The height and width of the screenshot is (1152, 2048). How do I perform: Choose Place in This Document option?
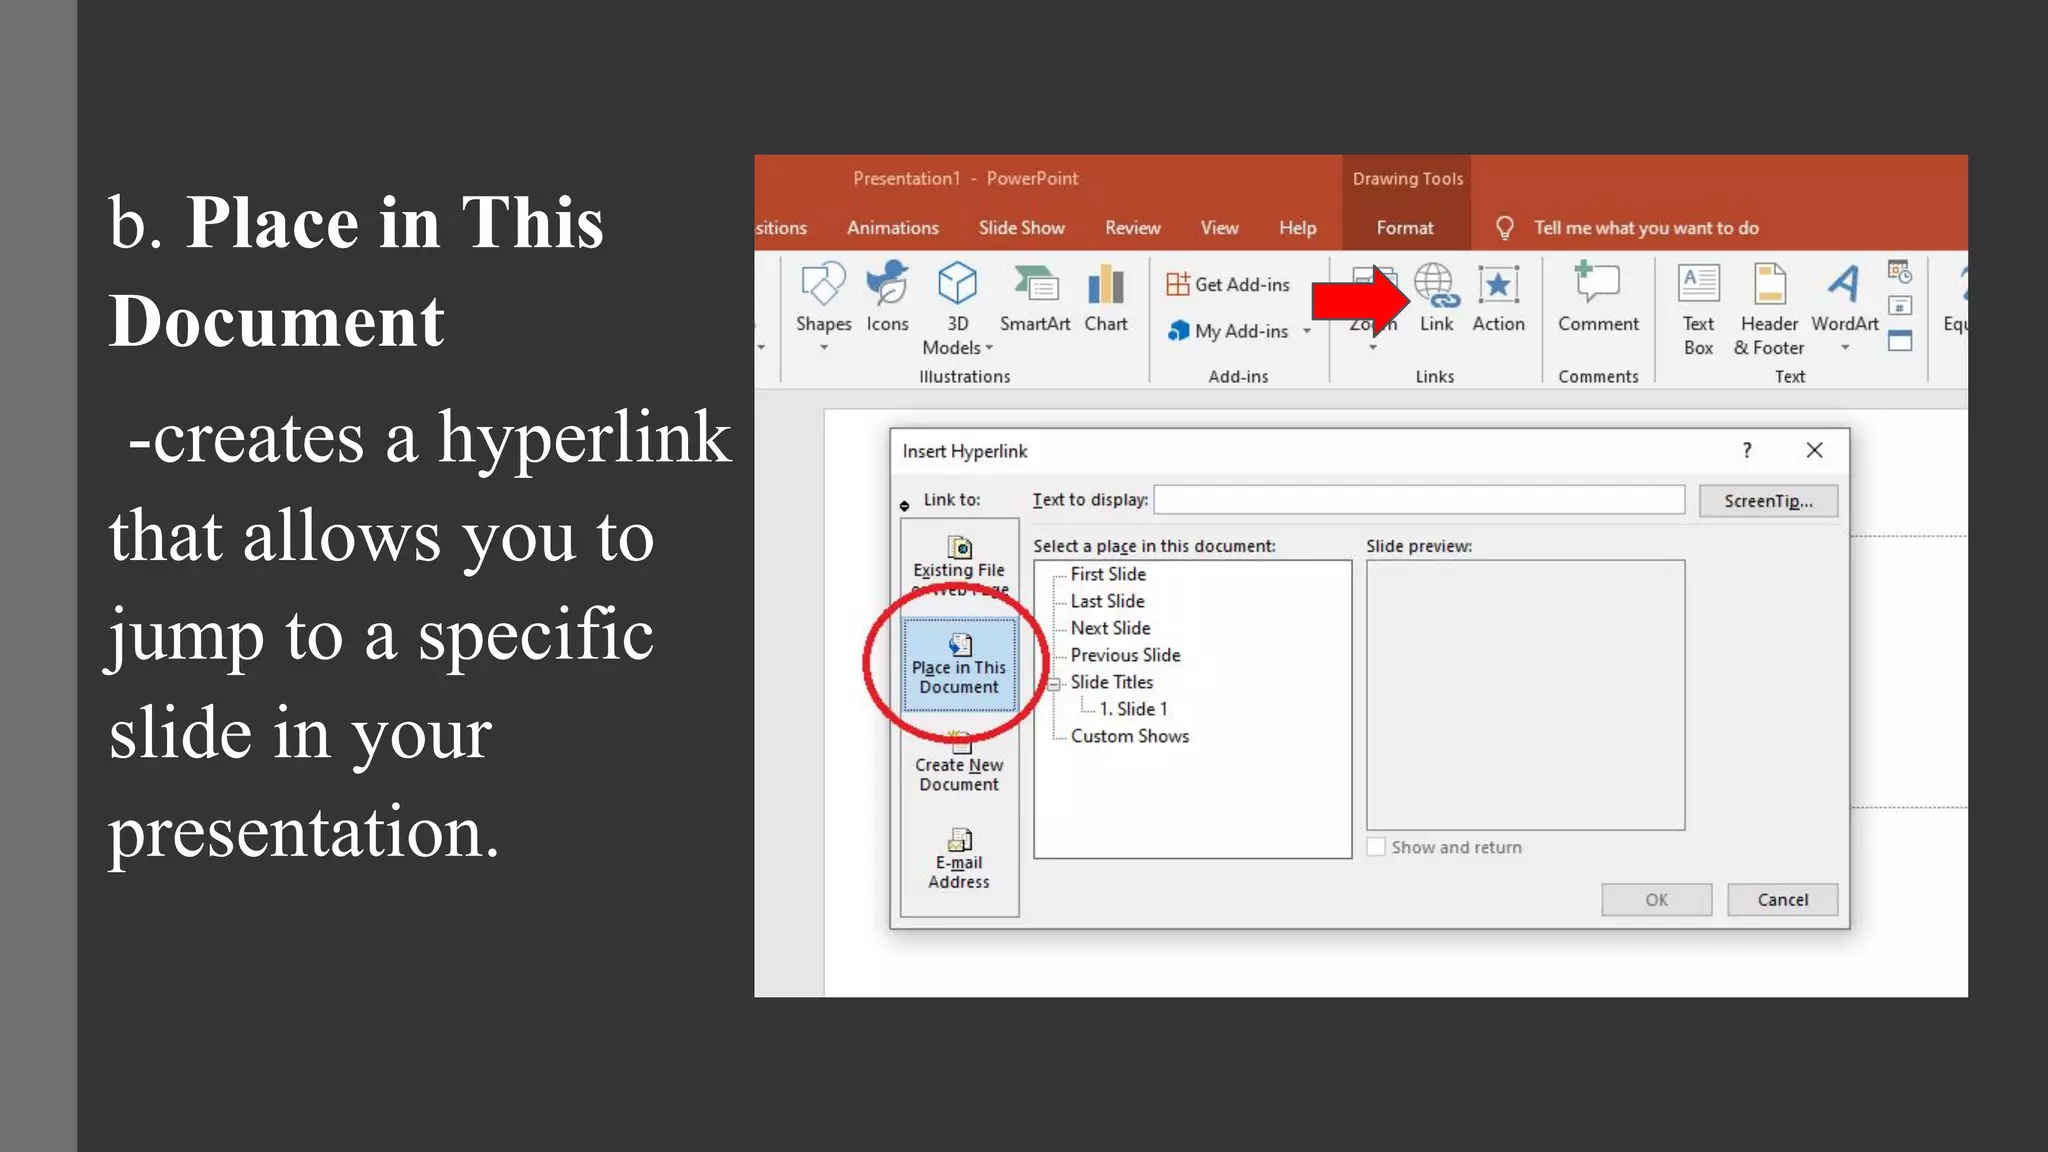click(959, 664)
